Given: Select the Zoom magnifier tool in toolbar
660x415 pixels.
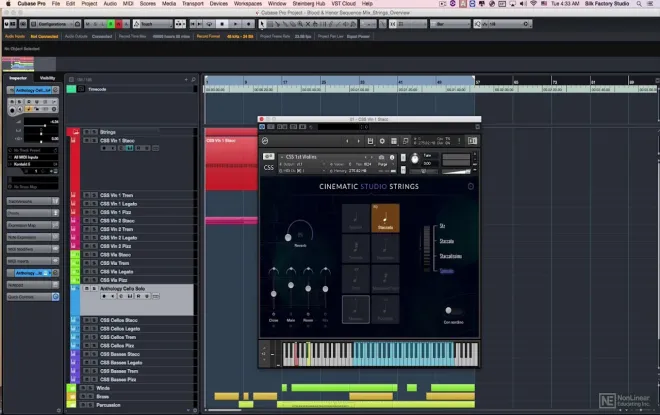Looking at the screenshot, I should click(300, 24).
